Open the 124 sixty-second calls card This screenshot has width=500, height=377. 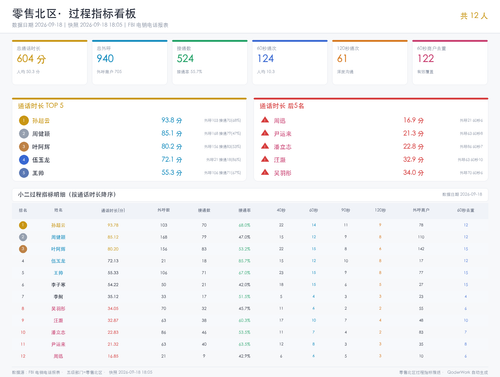pos(290,62)
